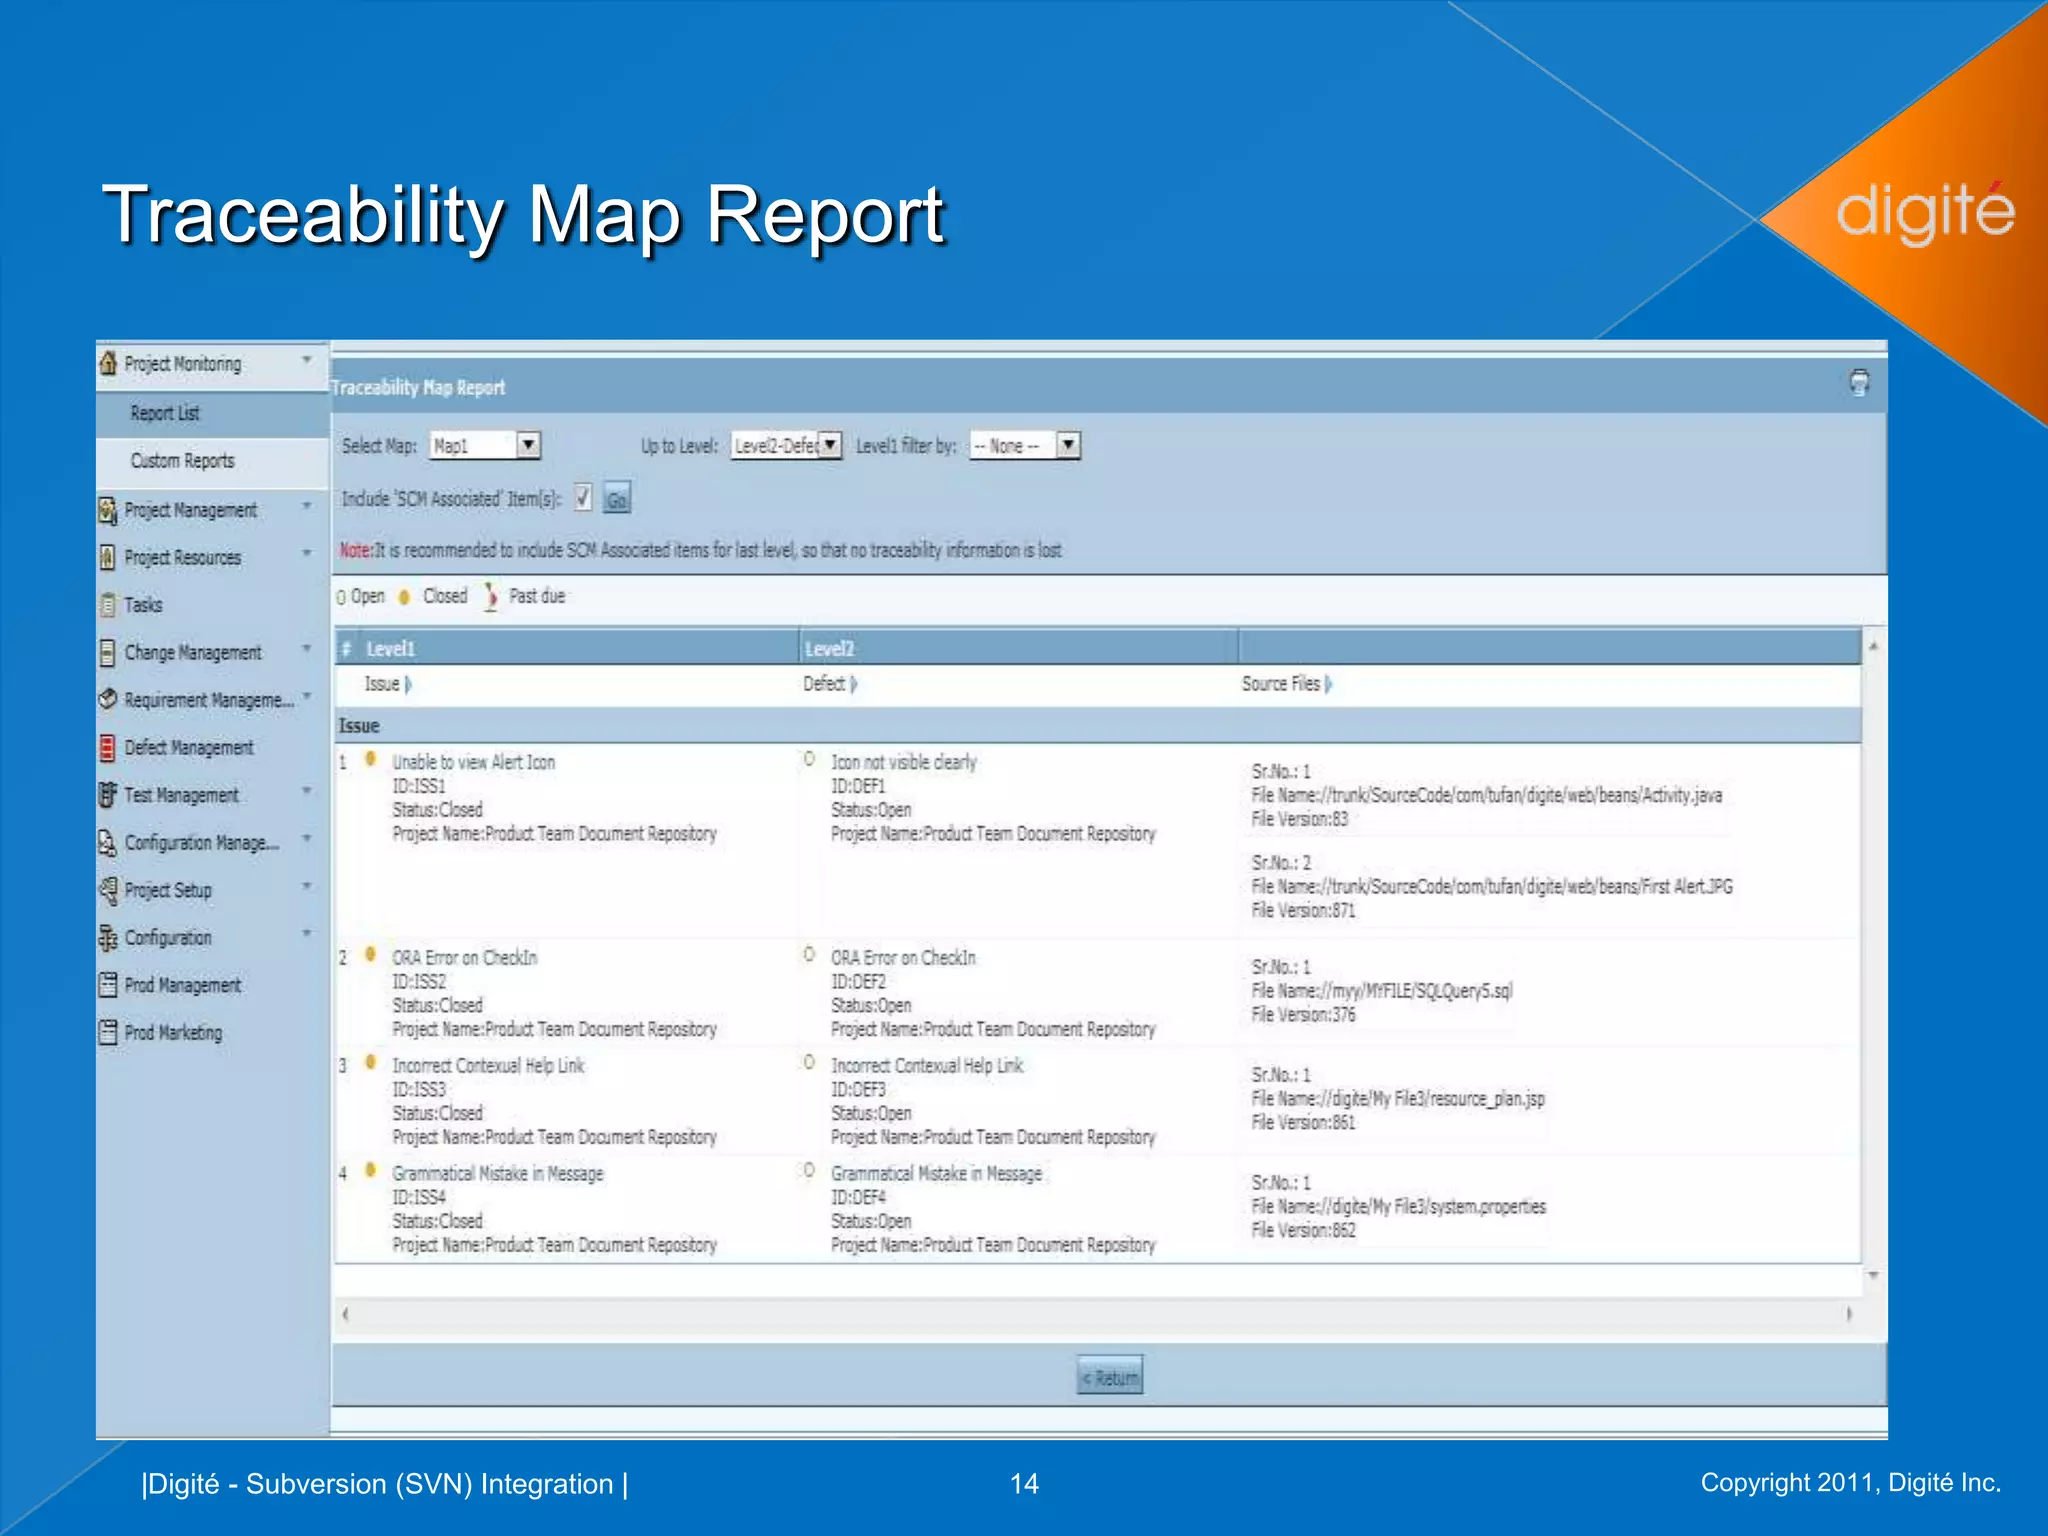Expand the Test Management menu arrow
This screenshot has width=2048, height=1536.
click(307, 791)
